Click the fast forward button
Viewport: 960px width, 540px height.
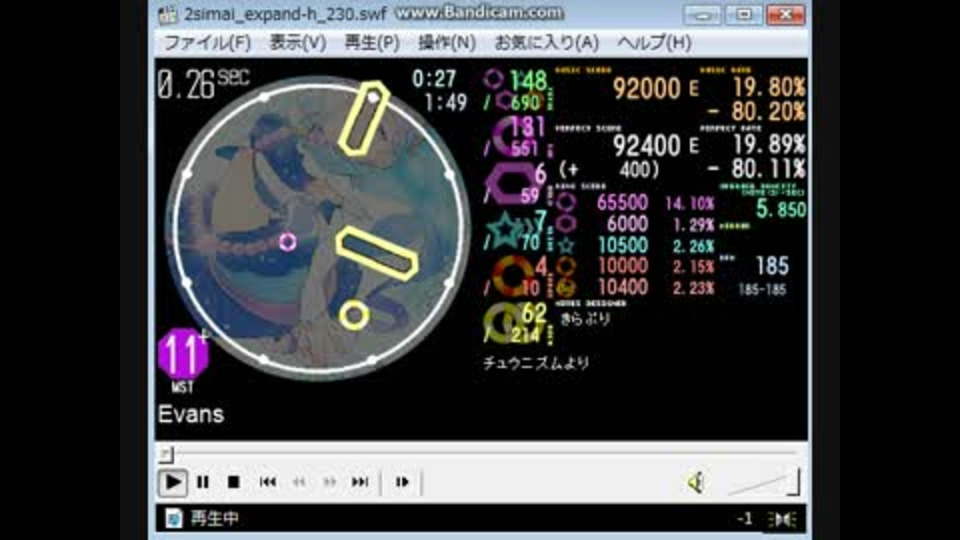pos(329,482)
